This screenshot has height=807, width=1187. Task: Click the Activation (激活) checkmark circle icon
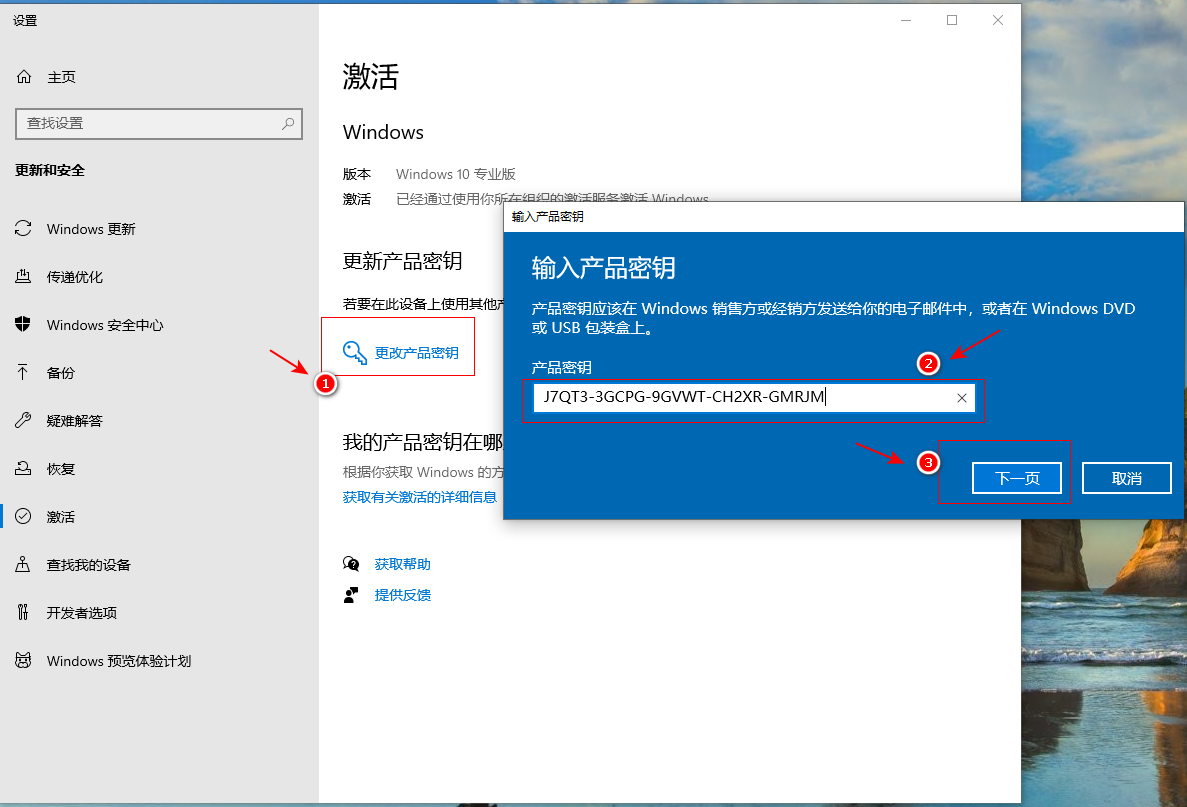pos(23,516)
